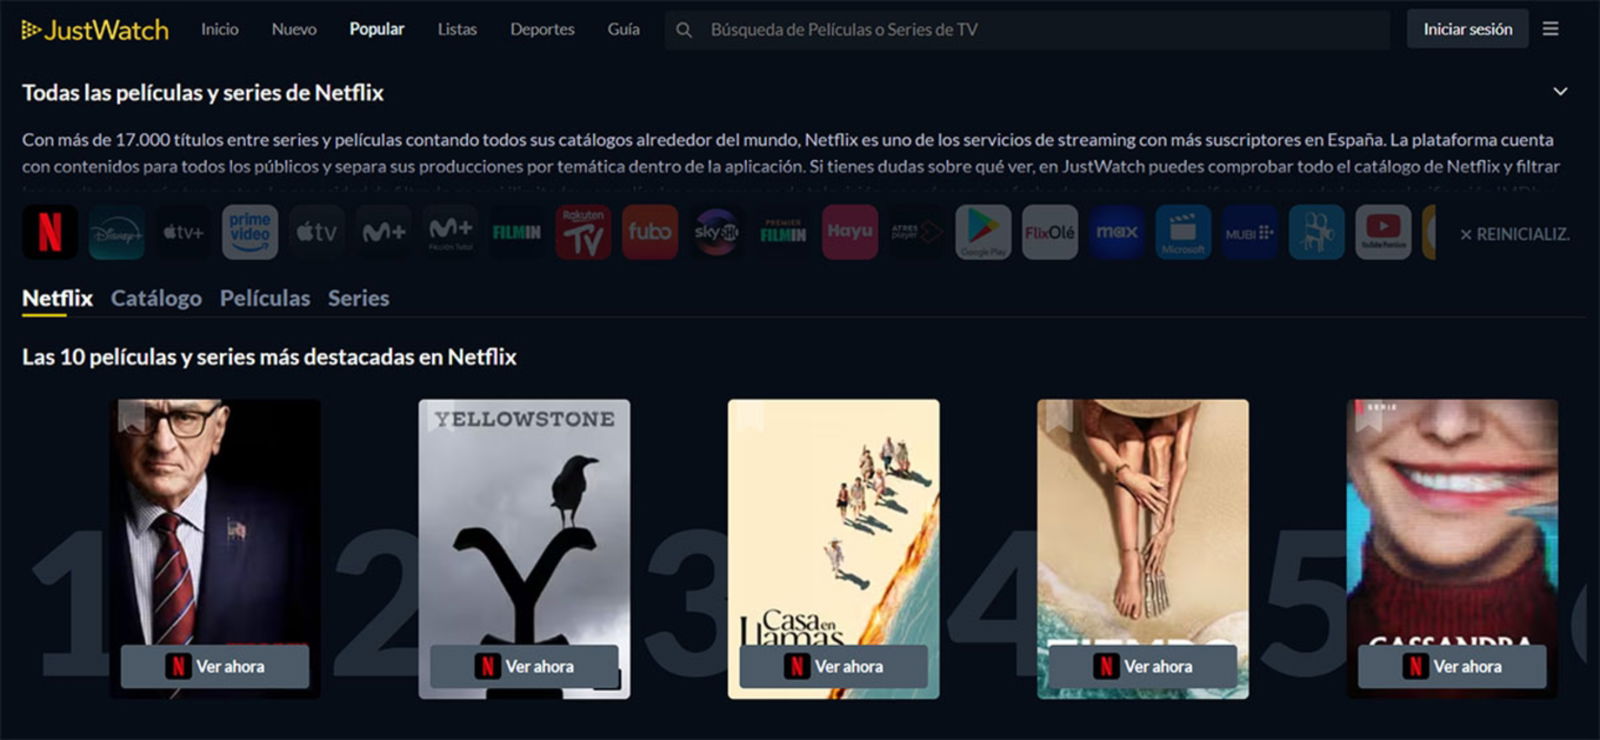Switch to the Netflix tab
Image resolution: width=1600 pixels, height=740 pixels.
[x=57, y=298]
